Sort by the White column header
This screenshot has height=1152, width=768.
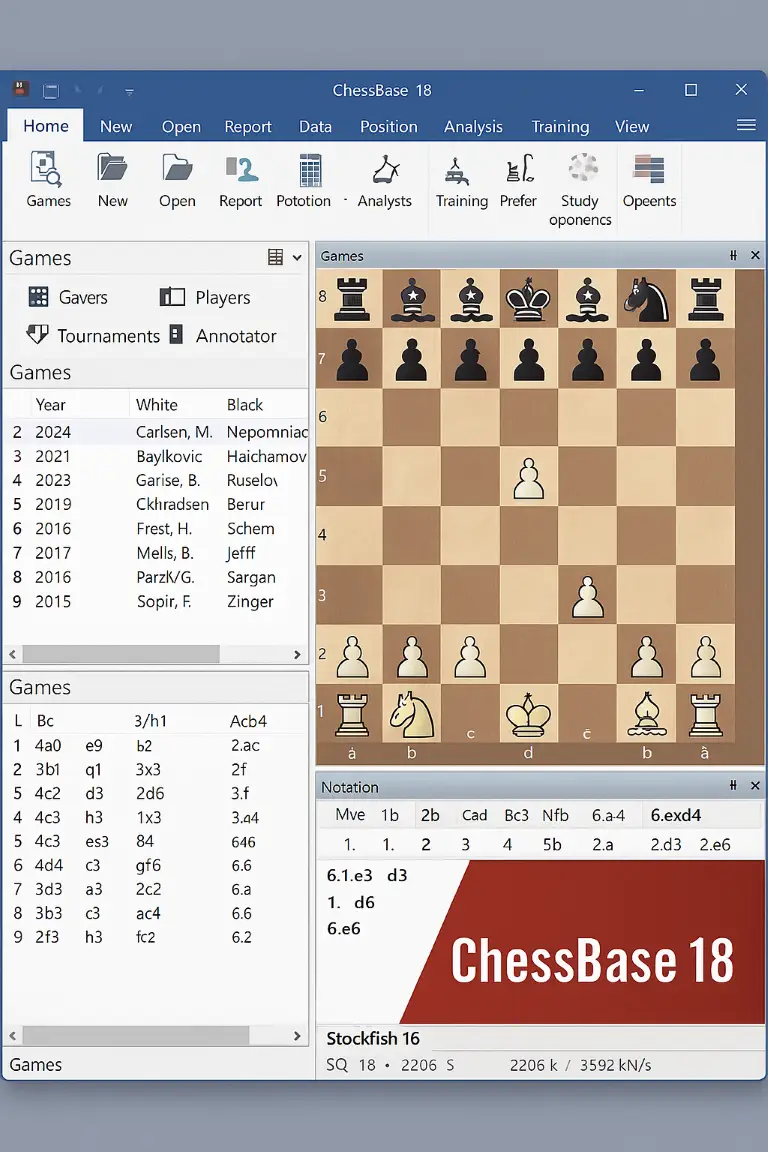point(157,405)
